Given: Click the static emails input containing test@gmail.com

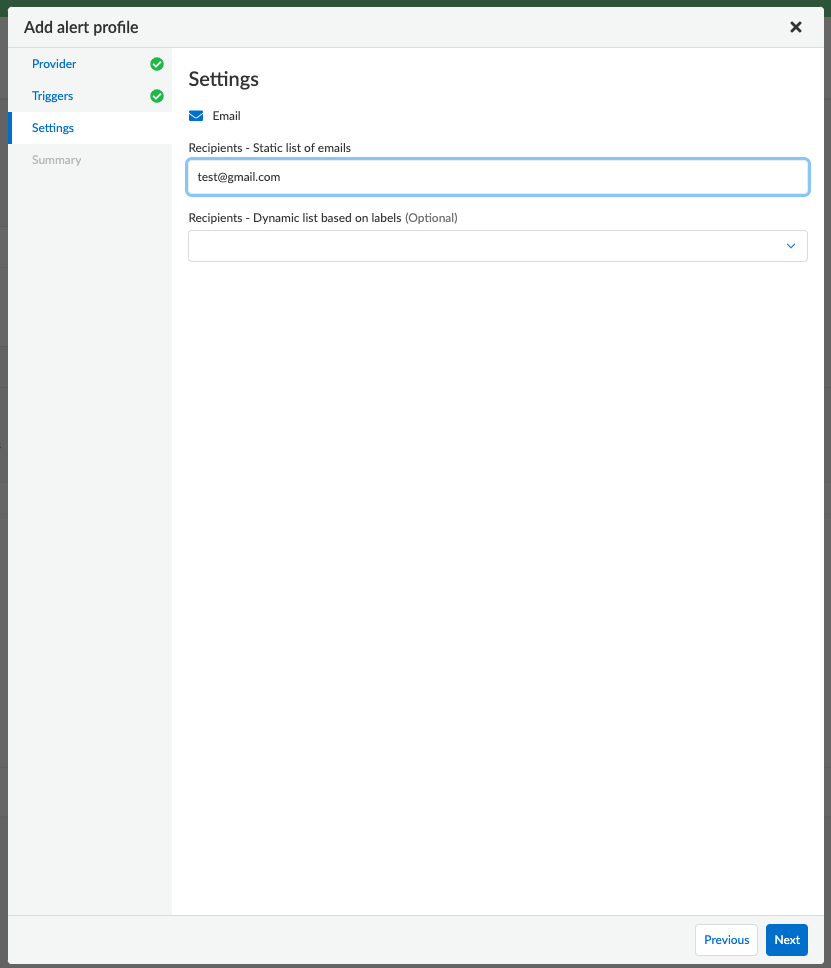Looking at the screenshot, I should point(497,177).
